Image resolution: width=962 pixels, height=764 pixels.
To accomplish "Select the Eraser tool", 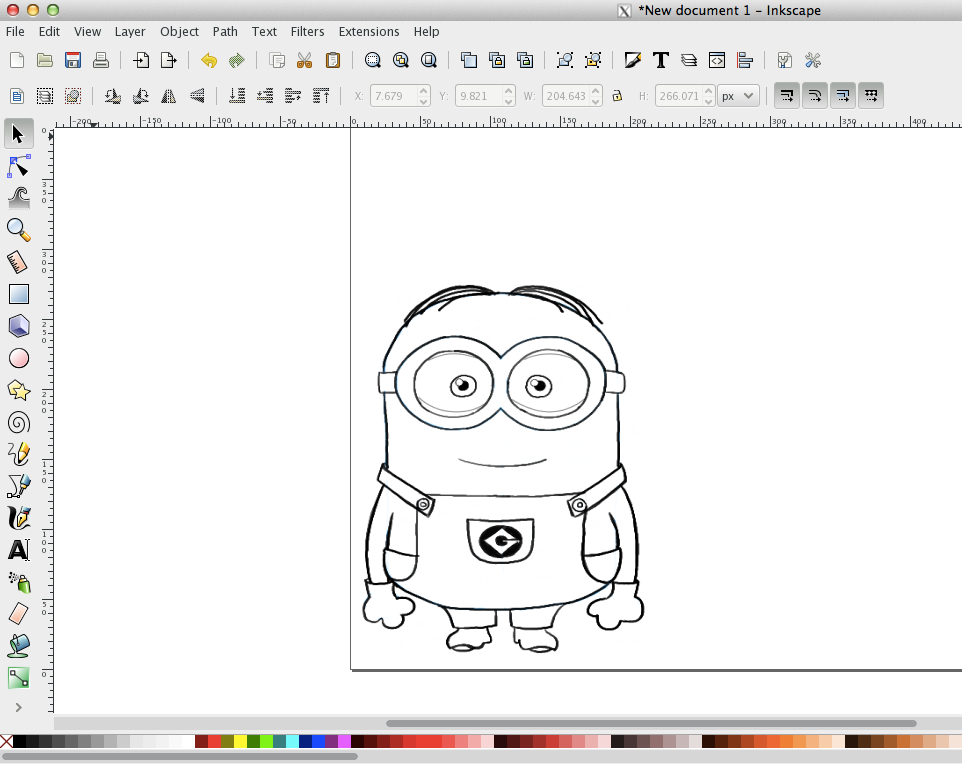I will click(18, 613).
